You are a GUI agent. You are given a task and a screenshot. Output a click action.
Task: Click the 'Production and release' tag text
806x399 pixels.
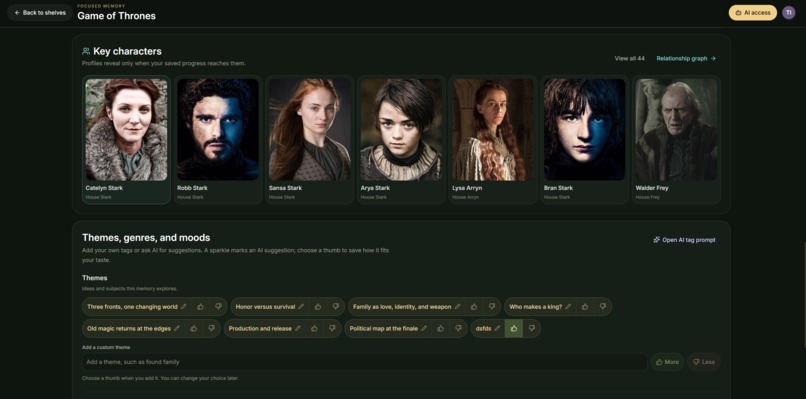(260, 329)
